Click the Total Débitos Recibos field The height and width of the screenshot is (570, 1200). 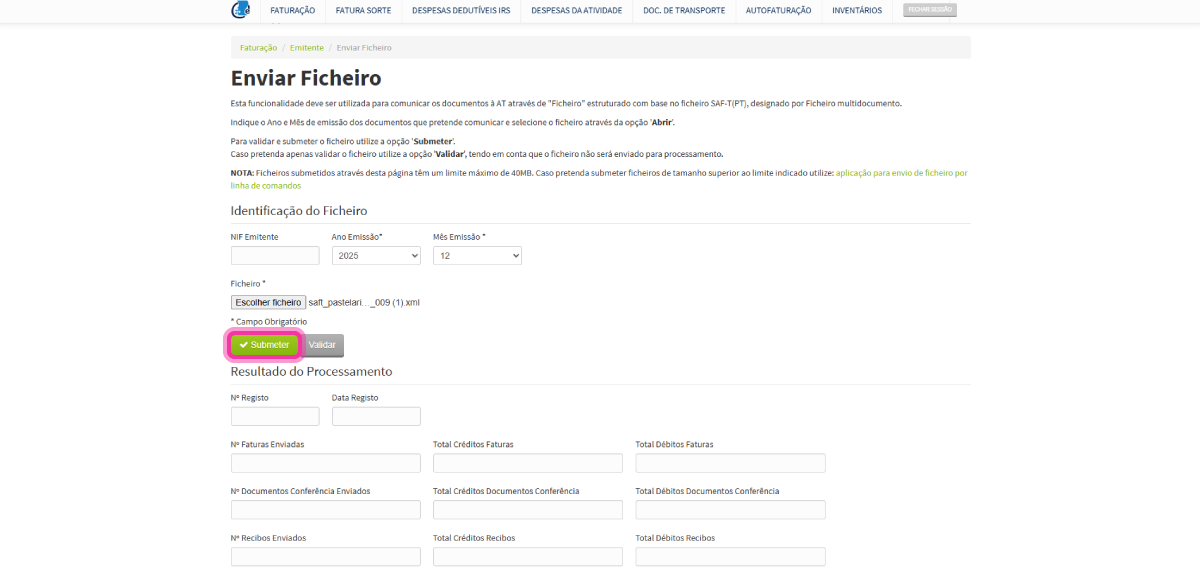pos(730,557)
